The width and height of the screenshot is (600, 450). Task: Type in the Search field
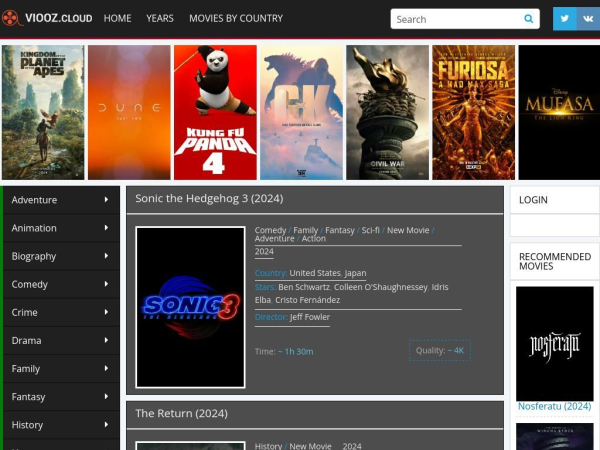tap(455, 19)
